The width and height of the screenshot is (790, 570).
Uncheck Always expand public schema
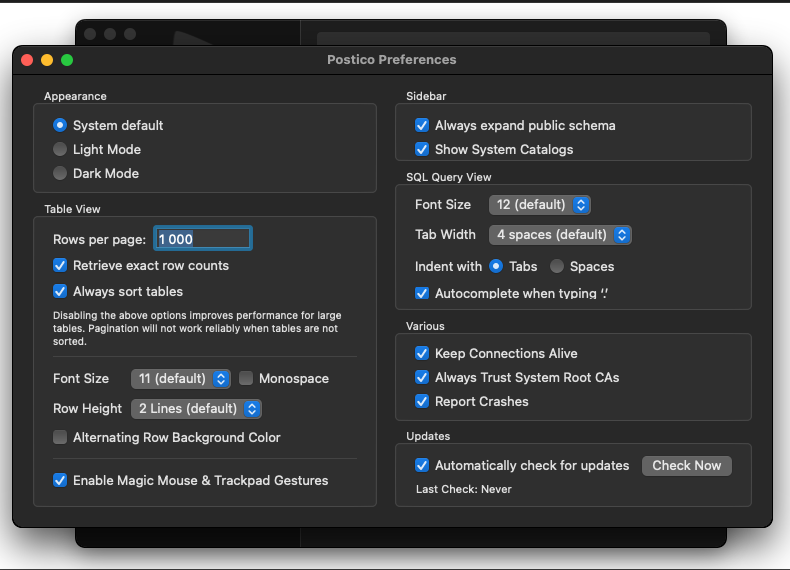pos(422,125)
